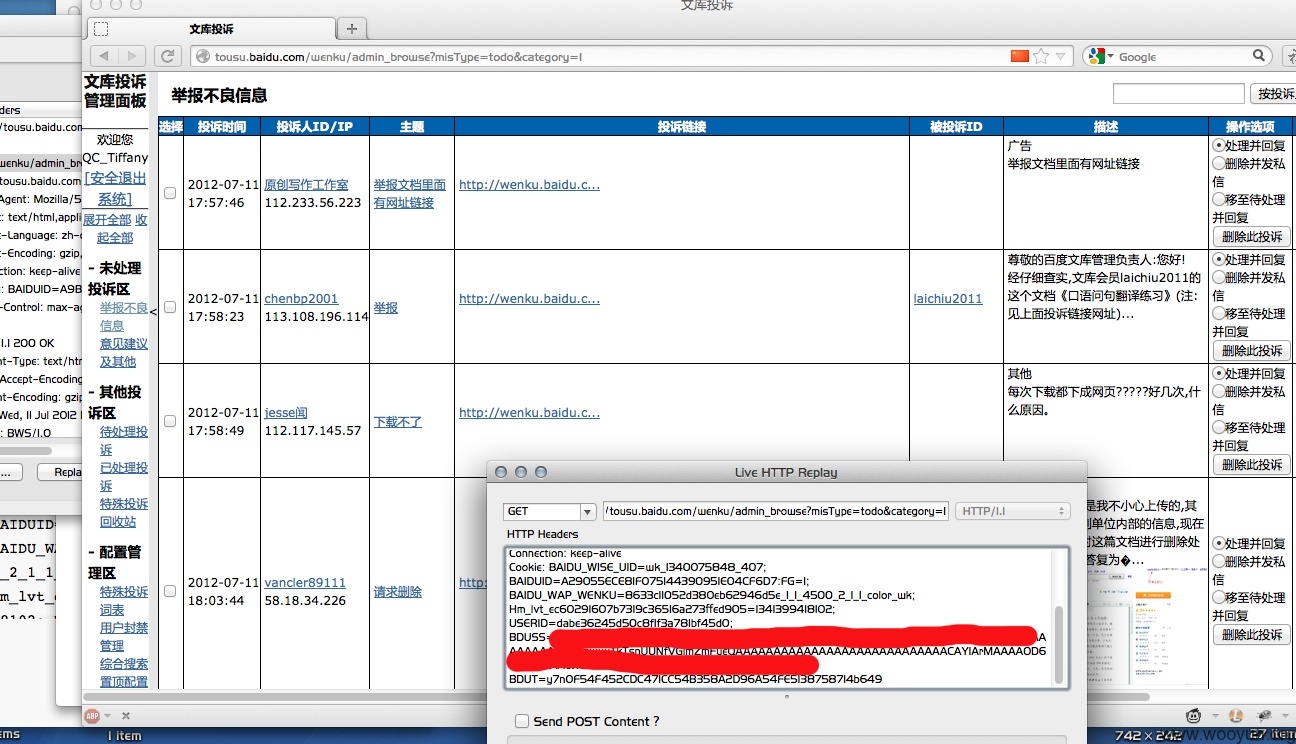The height and width of the screenshot is (744, 1296).
Task: Open 原创写作工作室 complainant link
Action: (306, 185)
